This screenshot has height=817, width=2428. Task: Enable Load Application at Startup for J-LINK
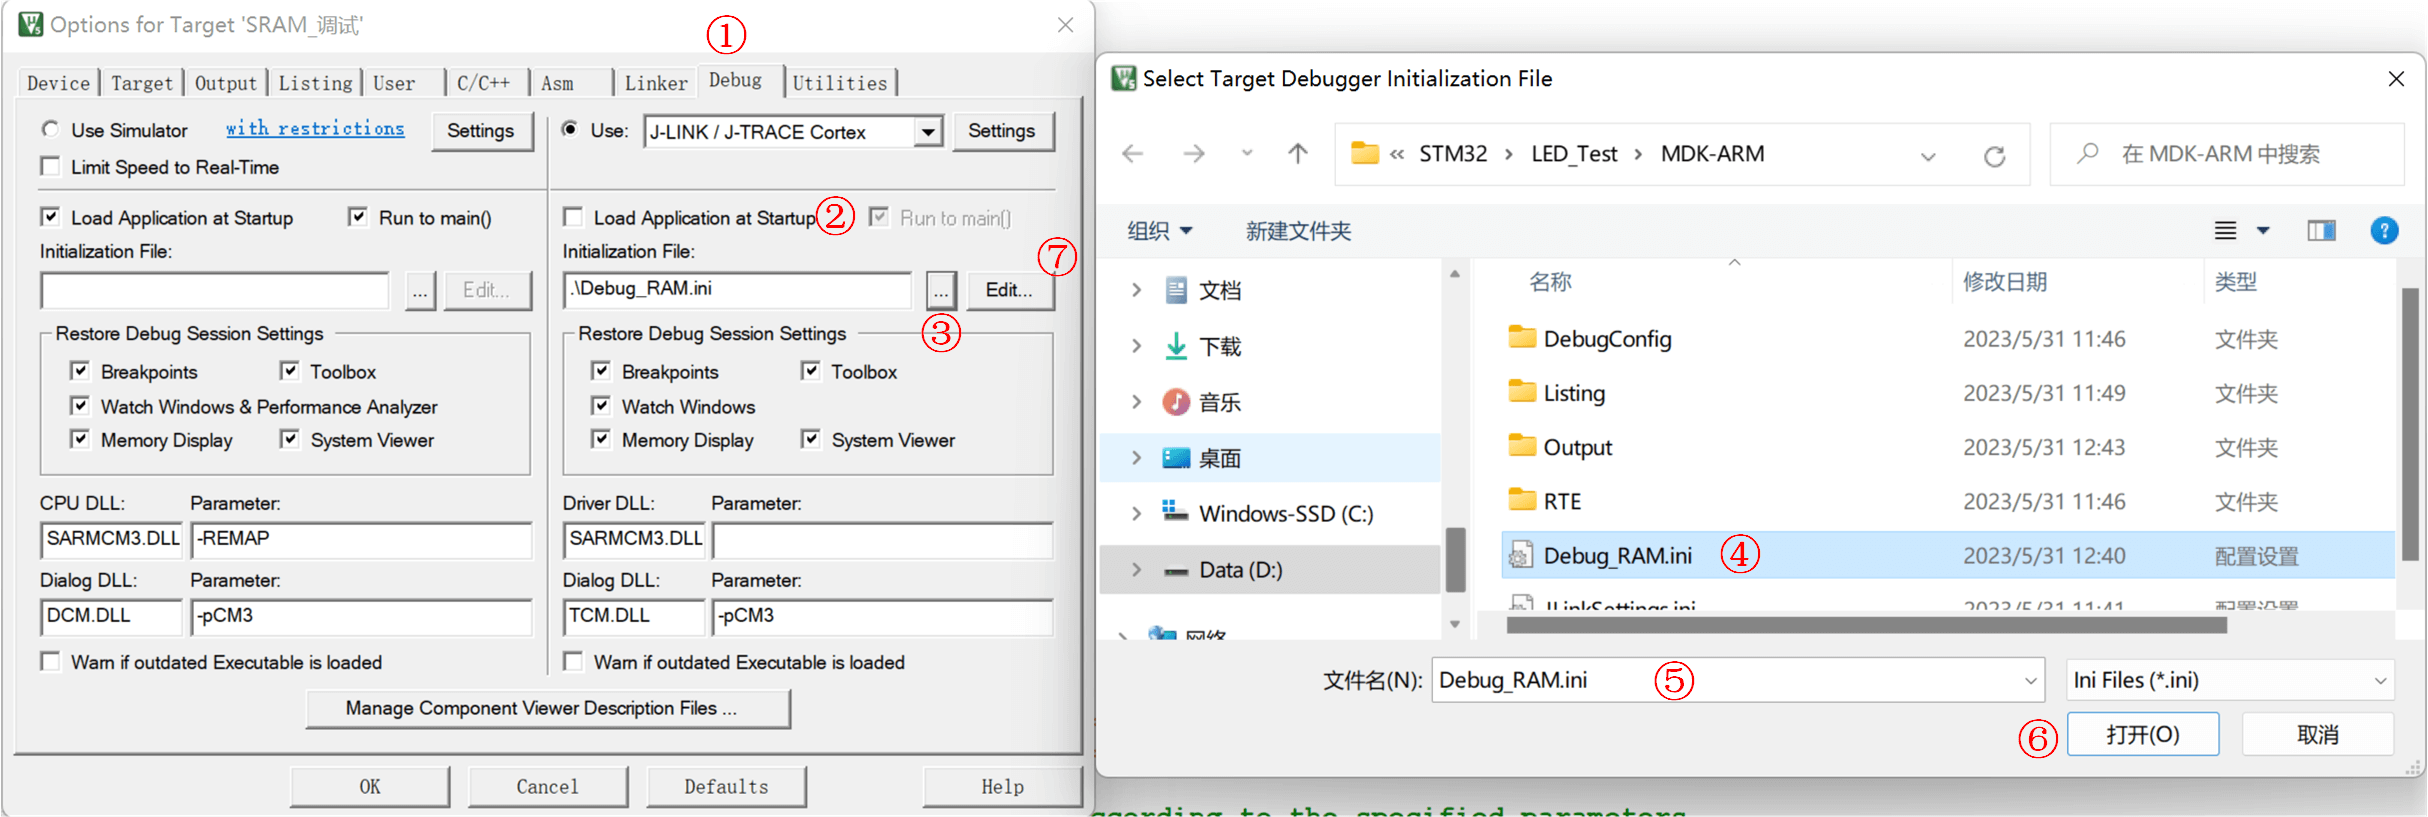click(x=574, y=217)
